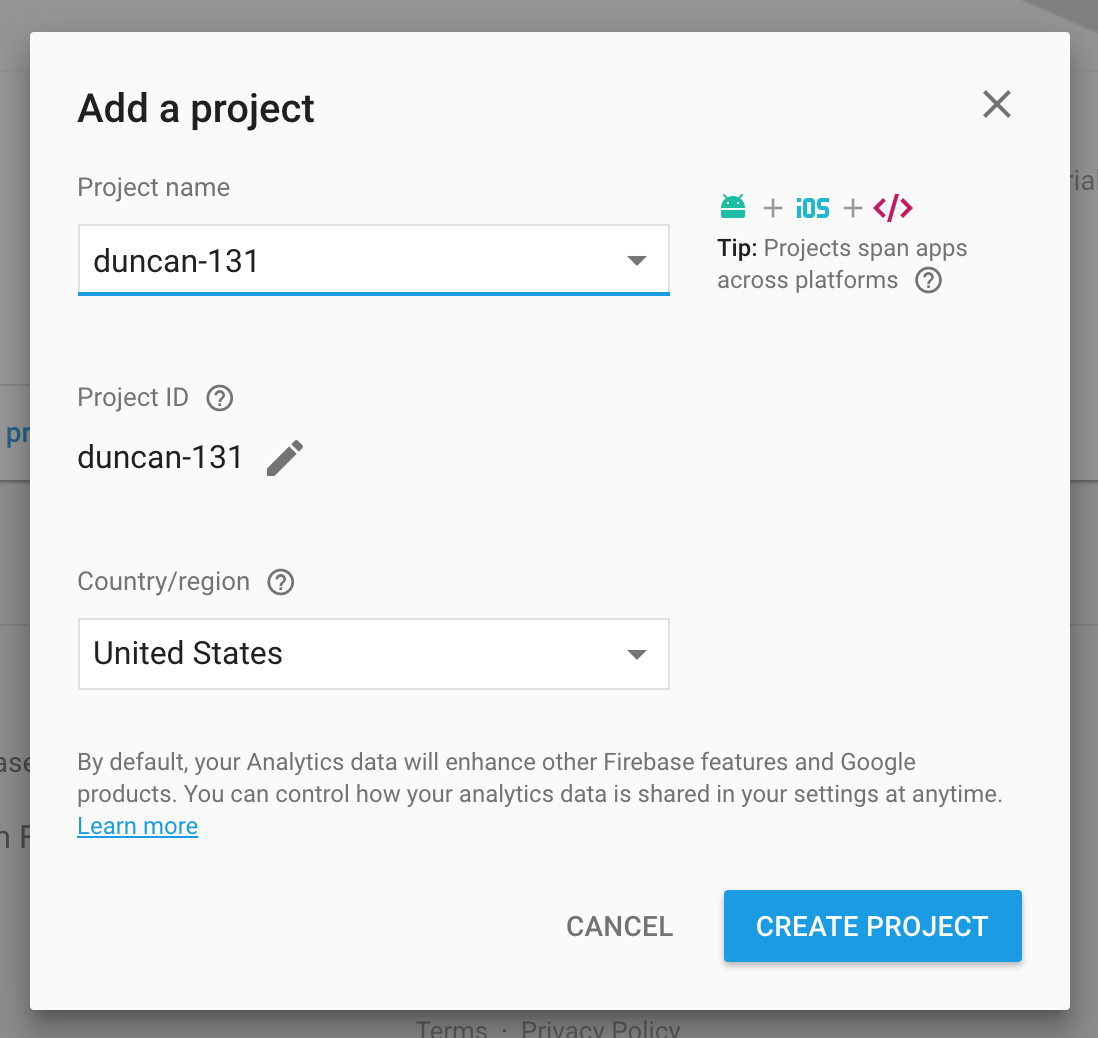Edit the Project ID with pencil icon
1098x1038 pixels.
pyautogui.click(x=285, y=458)
